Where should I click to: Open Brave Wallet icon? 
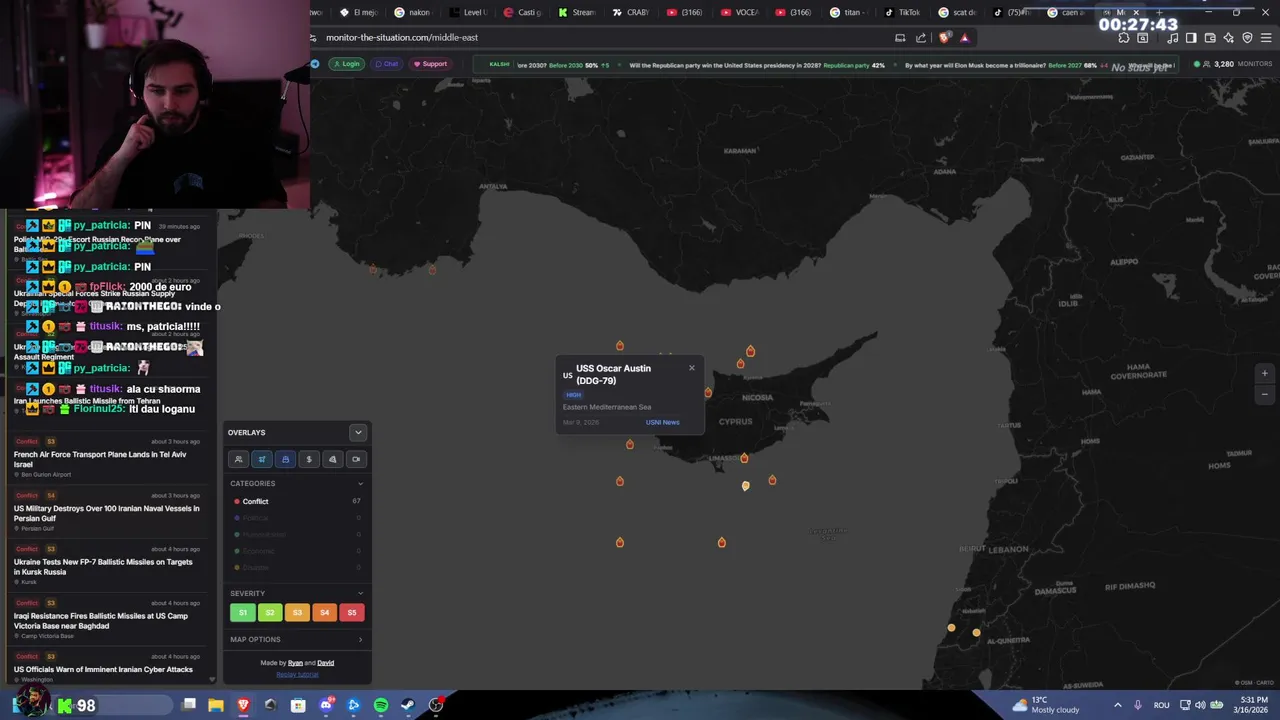pyautogui.click(x=1210, y=38)
